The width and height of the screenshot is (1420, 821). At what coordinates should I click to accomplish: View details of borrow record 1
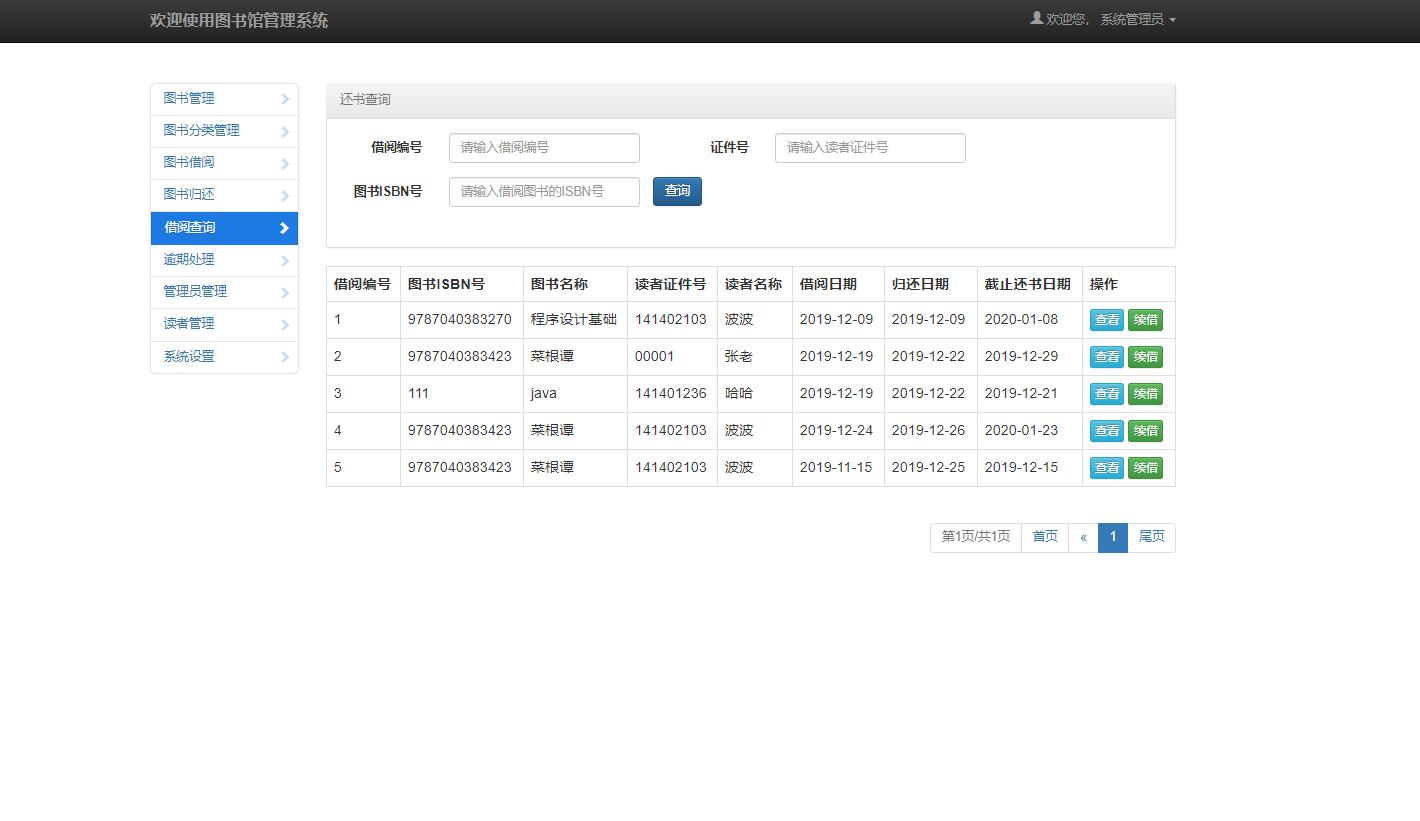point(1106,320)
